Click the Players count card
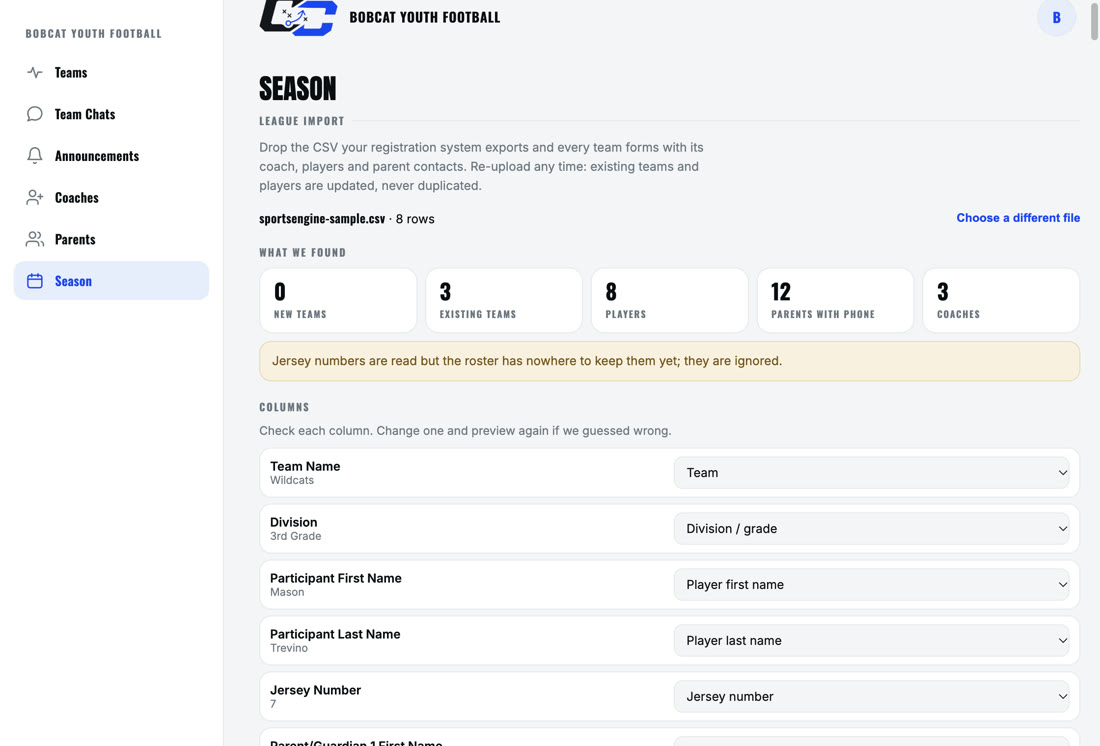This screenshot has height=746, width=1100. pos(669,300)
